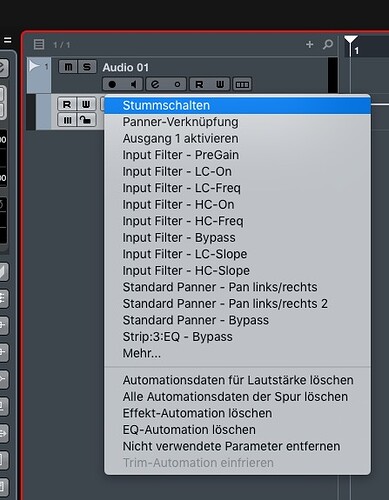This screenshot has height=500, width=389.
Task: Click the add track plus icon
Action: [x=310, y=44]
